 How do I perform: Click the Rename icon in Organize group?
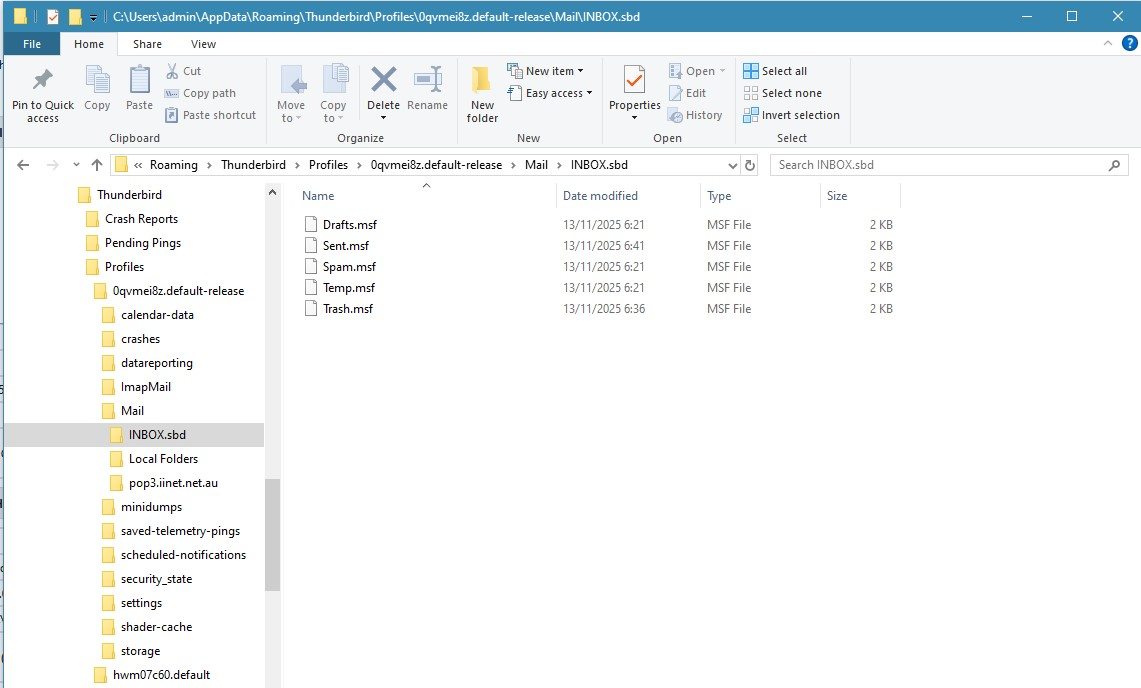427,82
